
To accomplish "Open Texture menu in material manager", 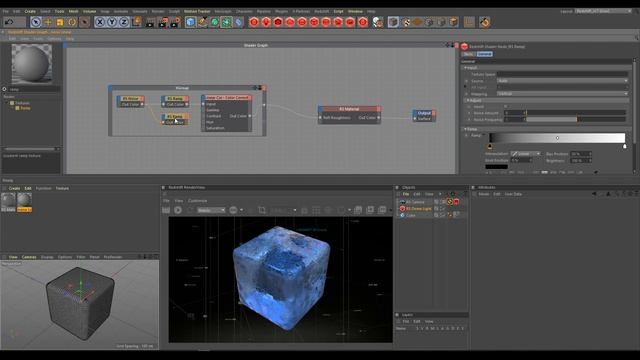I will point(62,189).
